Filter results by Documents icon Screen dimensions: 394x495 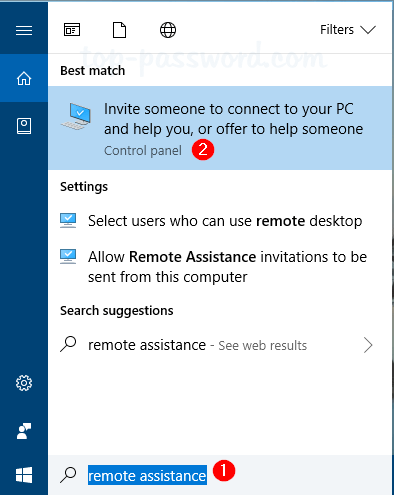[x=119, y=30]
